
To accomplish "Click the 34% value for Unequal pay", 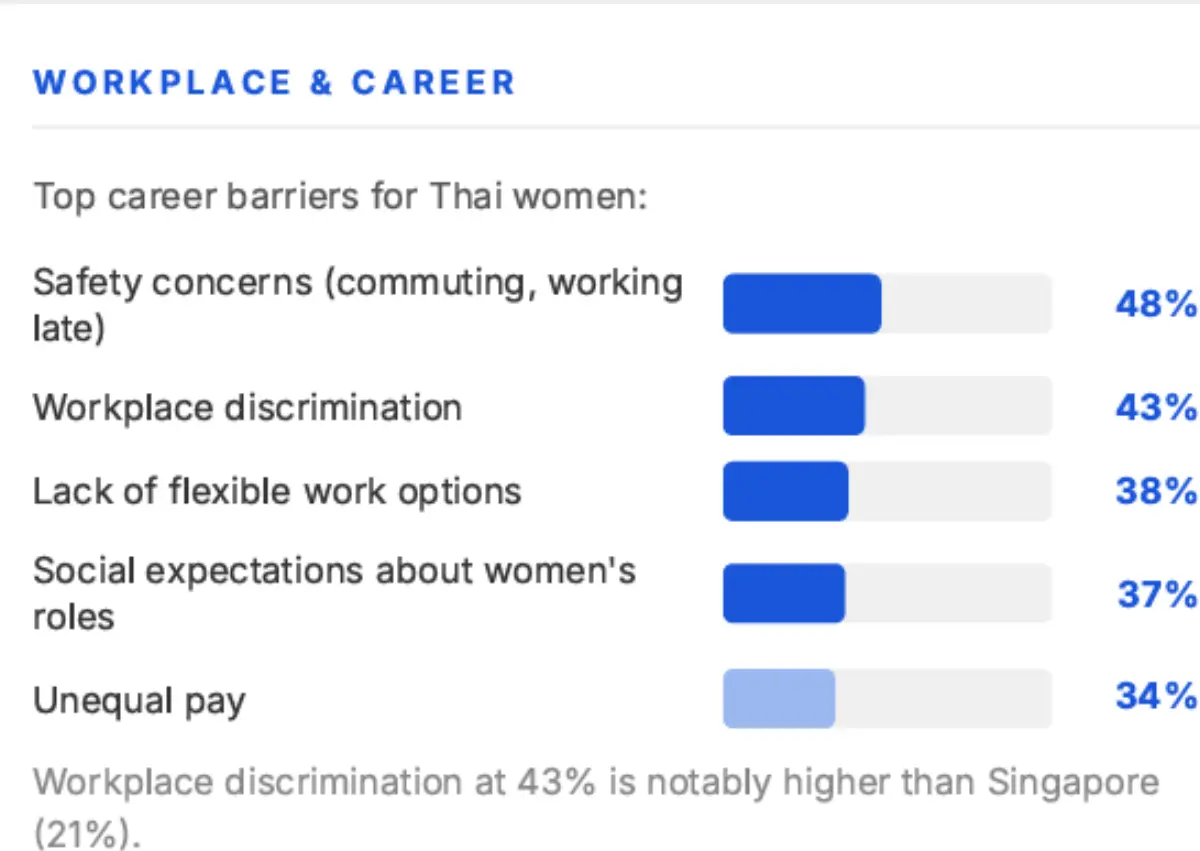I will 1155,696.
